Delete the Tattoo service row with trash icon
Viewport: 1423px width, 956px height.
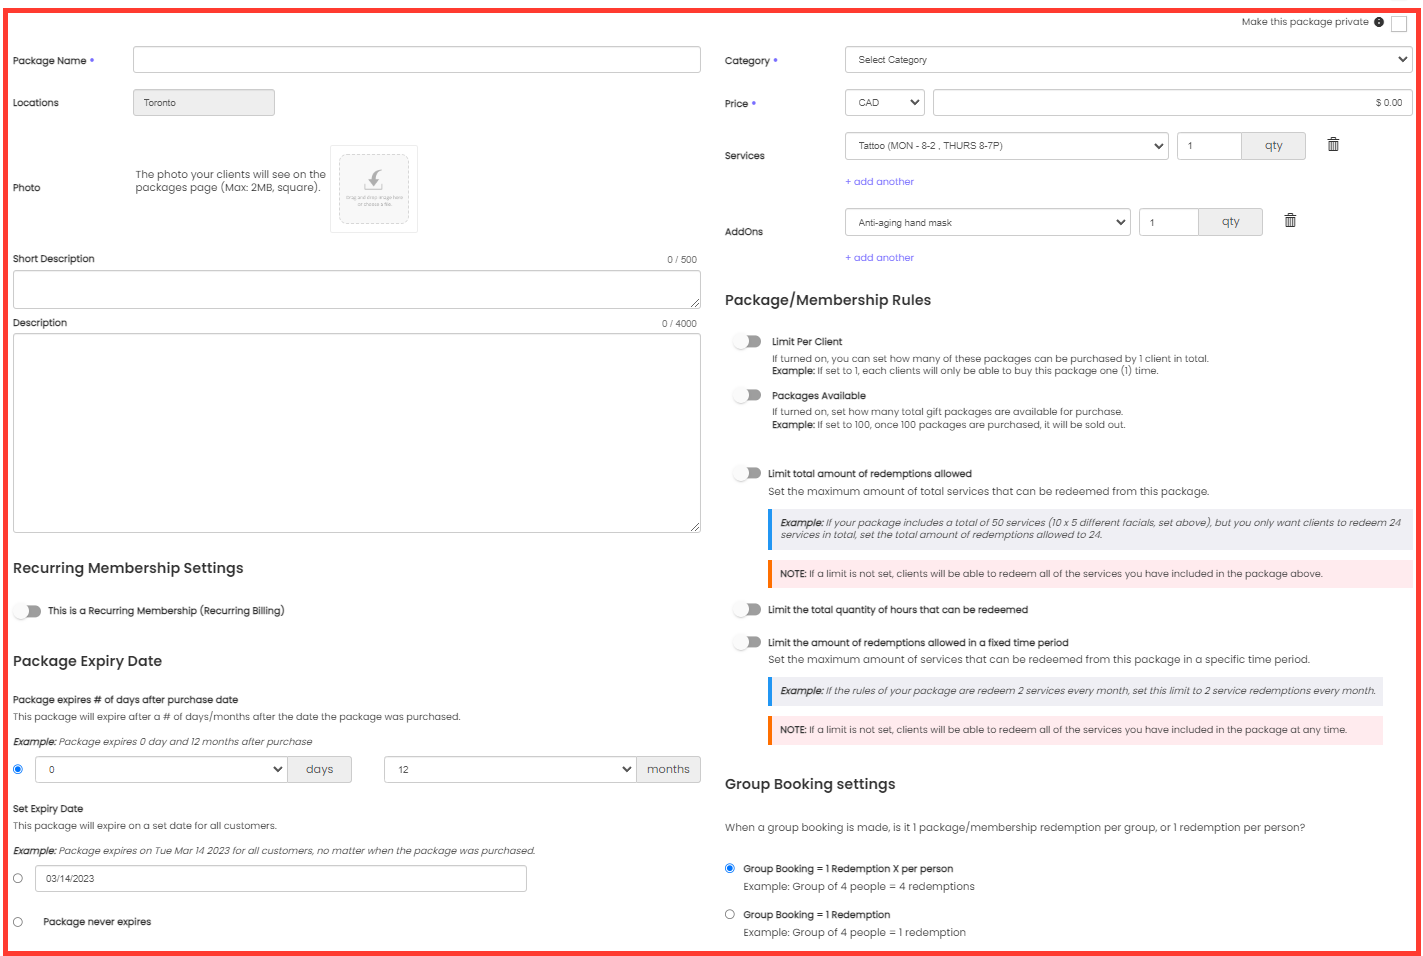point(1333,145)
